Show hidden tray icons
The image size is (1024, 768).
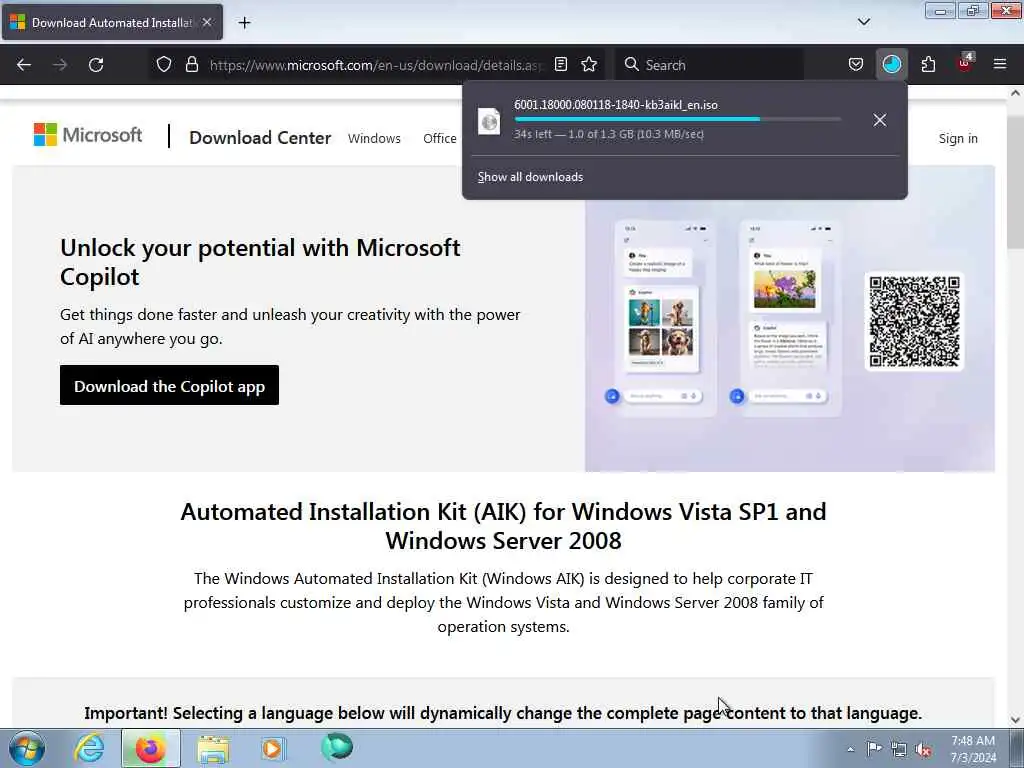(850, 750)
